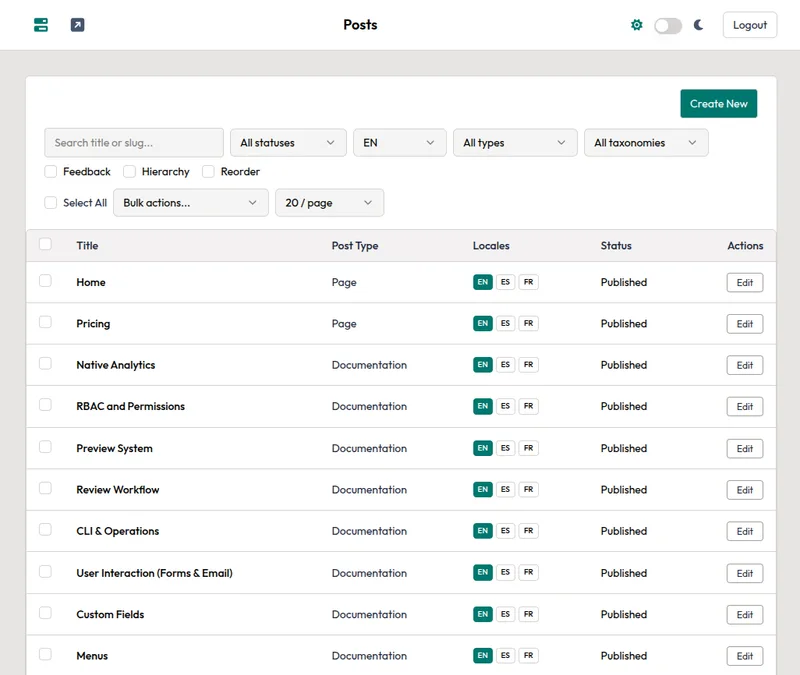This screenshot has width=800, height=675.
Task: Toggle the theme switch in the header
Action: coord(667,24)
